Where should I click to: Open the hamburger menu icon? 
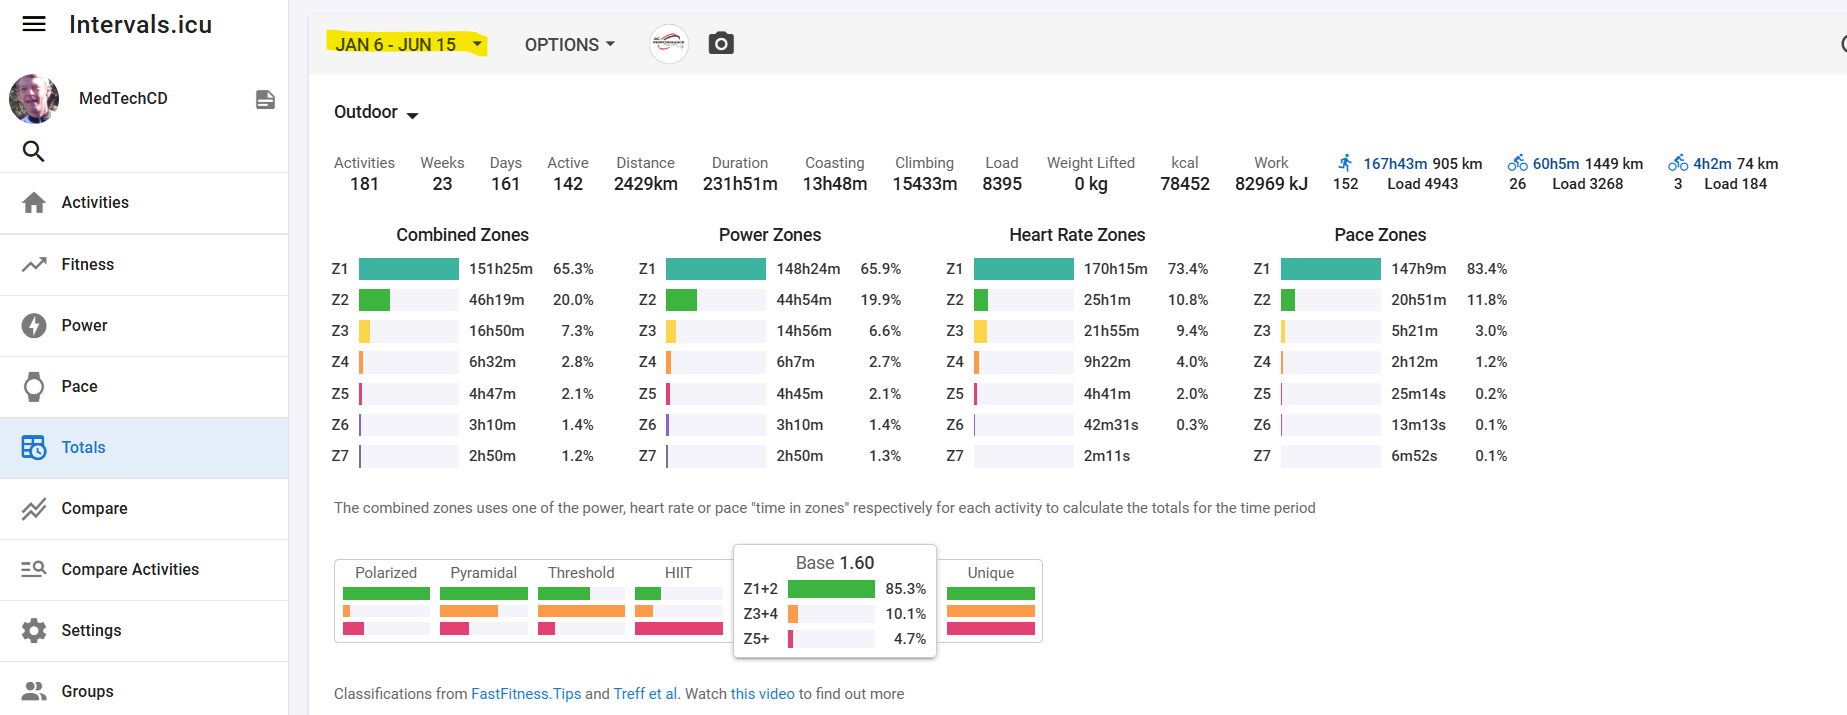[34, 24]
